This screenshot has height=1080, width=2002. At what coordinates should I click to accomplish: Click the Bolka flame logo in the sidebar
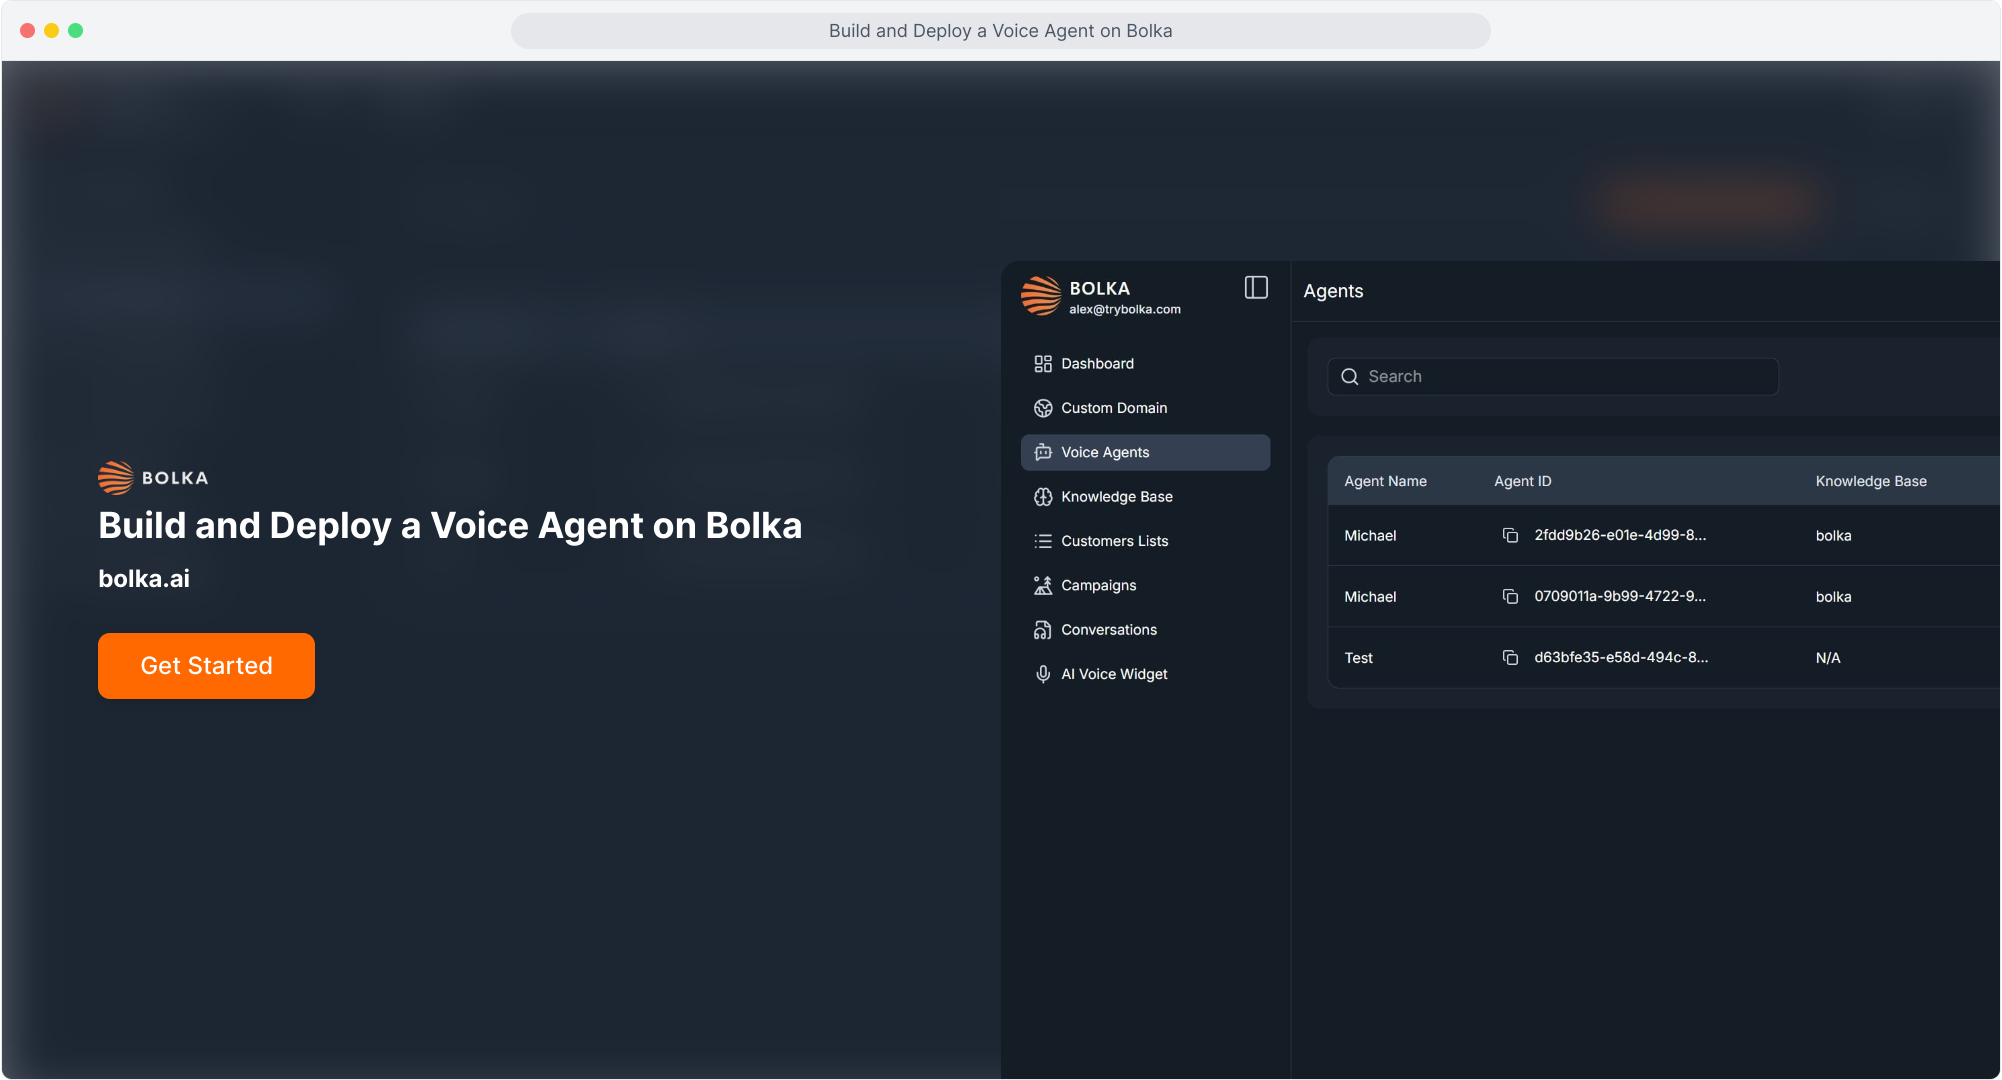(1040, 296)
